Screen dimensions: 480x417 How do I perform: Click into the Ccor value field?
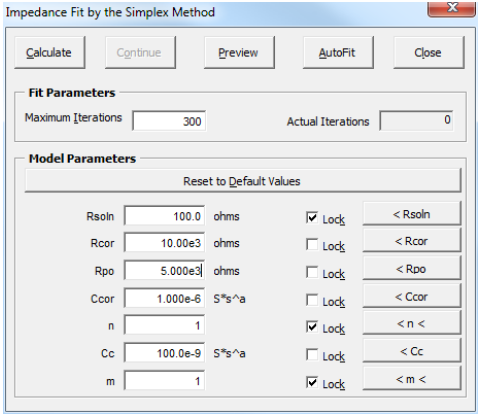point(164,298)
